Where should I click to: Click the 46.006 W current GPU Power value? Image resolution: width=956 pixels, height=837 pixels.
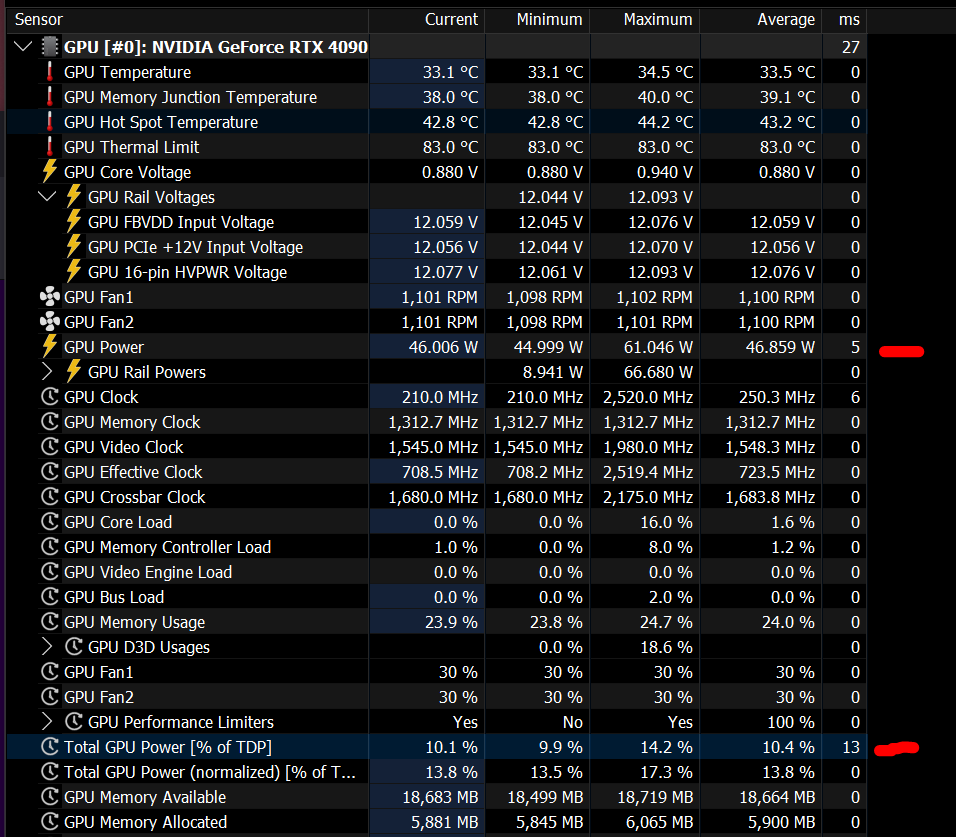tap(443, 347)
